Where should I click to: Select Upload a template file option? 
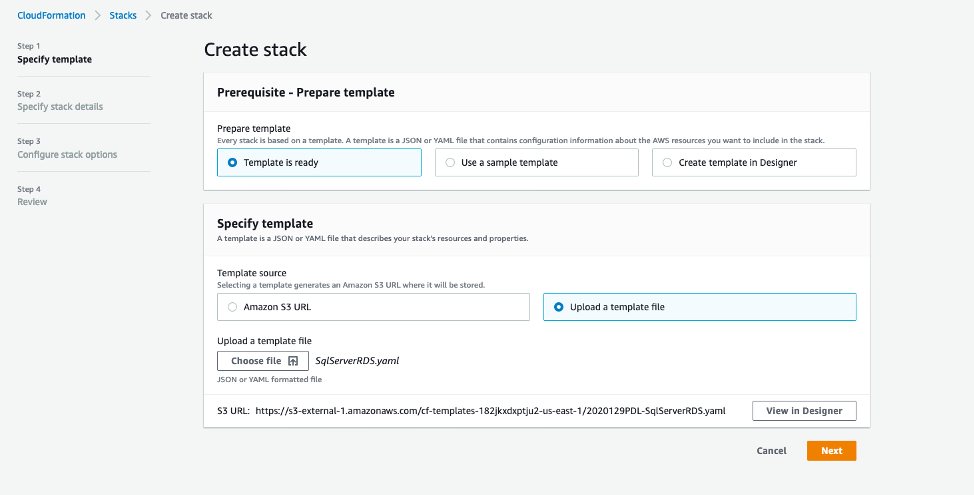559,307
